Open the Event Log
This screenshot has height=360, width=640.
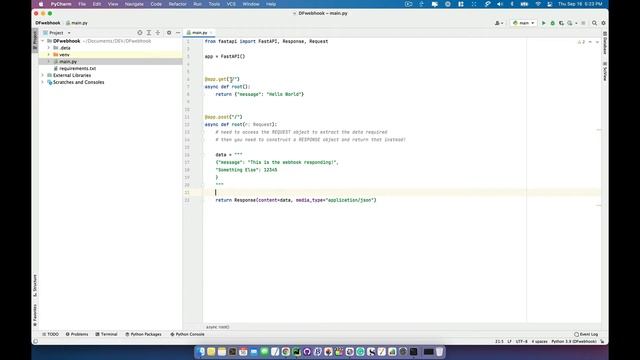point(586,334)
